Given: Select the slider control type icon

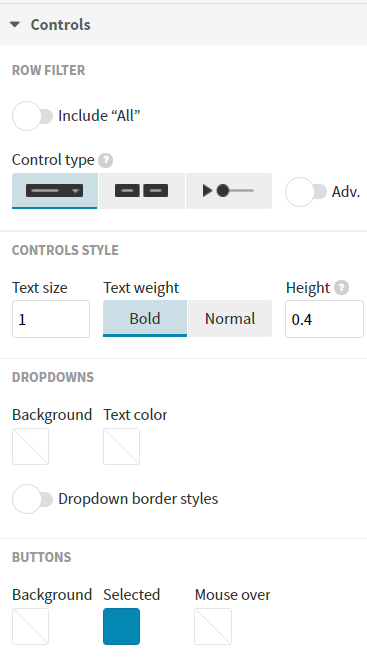Looking at the screenshot, I should pos(229,191).
